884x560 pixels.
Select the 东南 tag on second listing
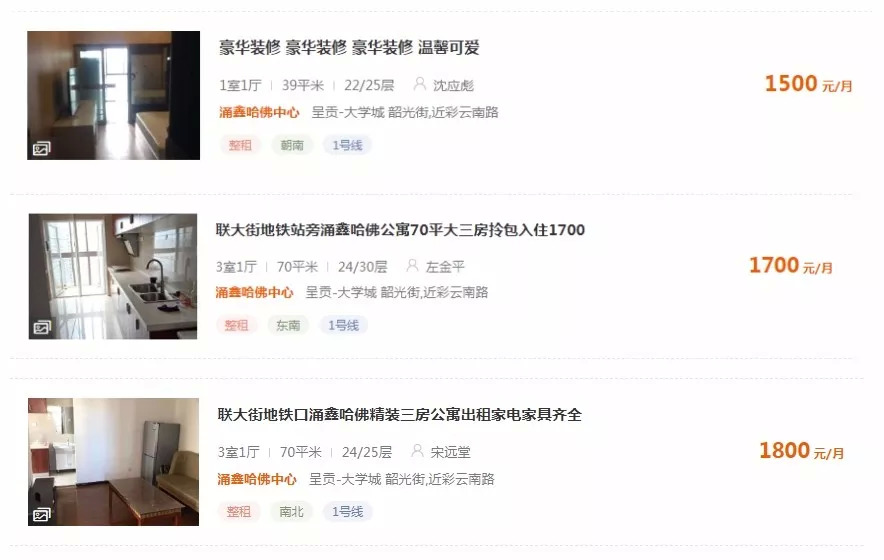pyautogui.click(x=288, y=325)
